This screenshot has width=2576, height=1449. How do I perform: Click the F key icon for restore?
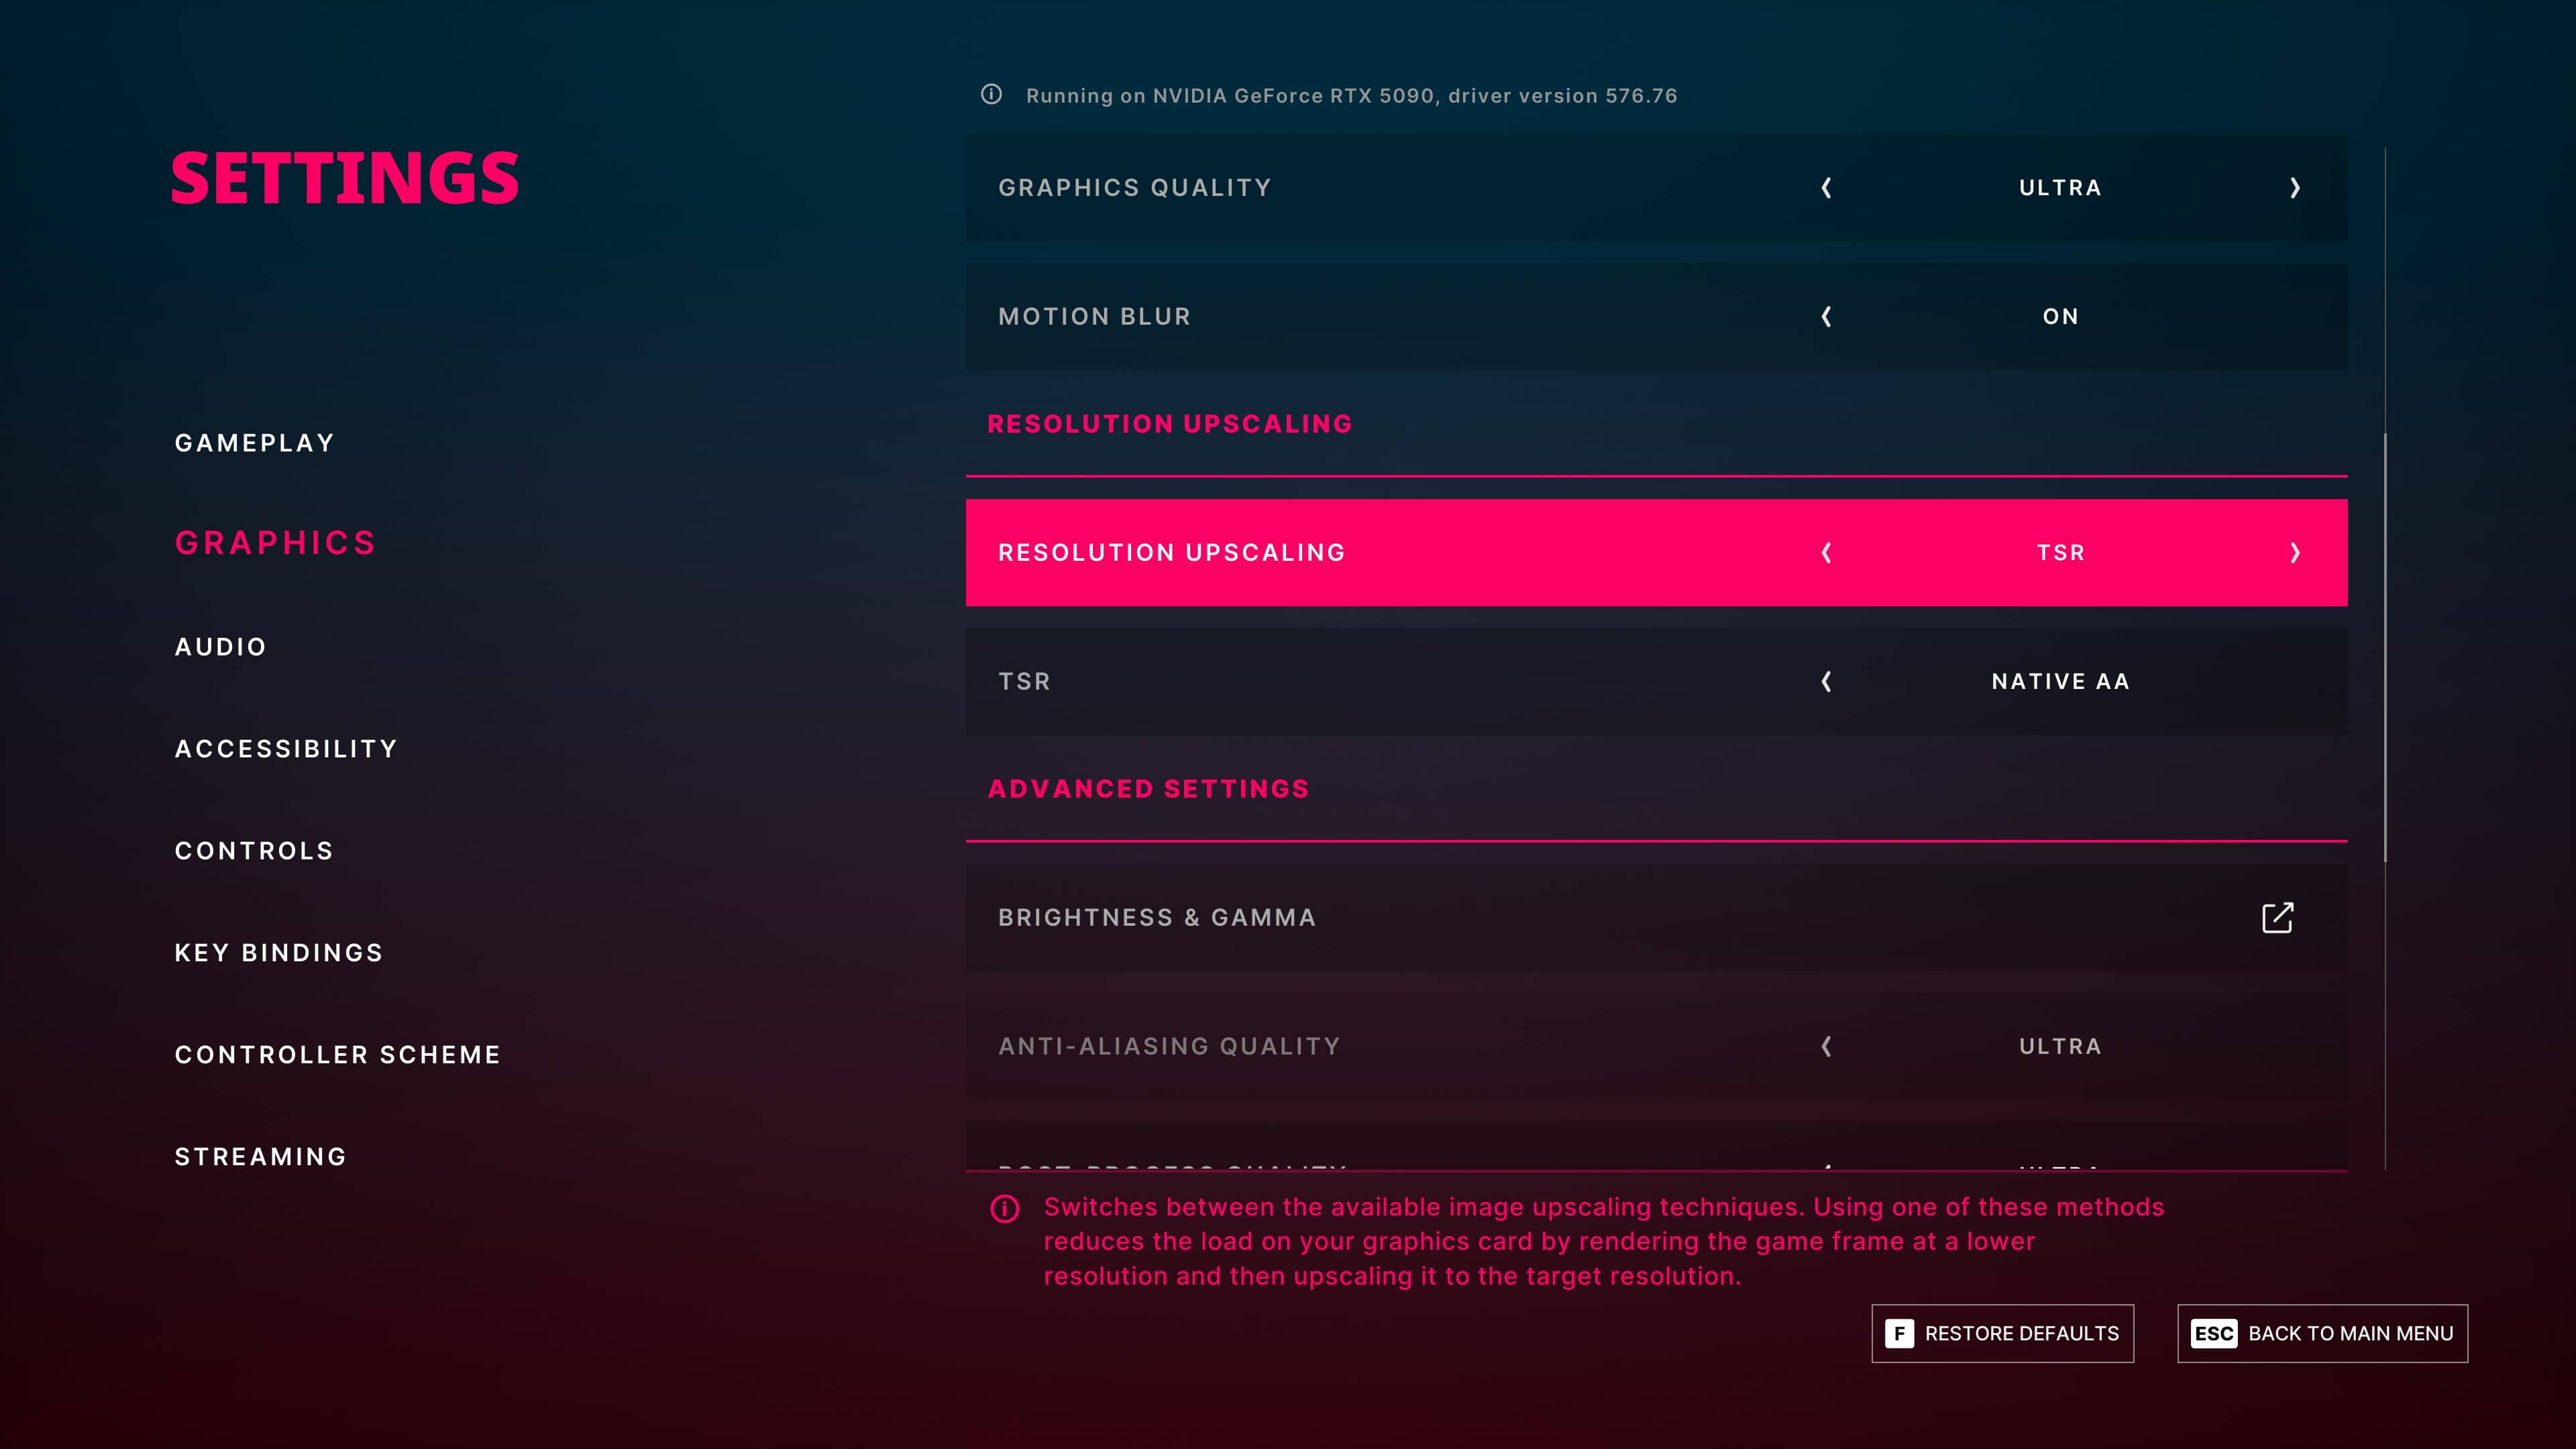(x=1899, y=1333)
